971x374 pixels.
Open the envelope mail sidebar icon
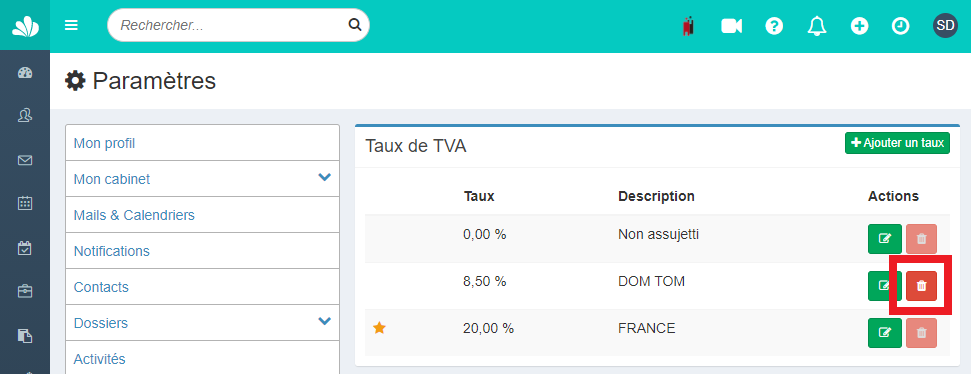(x=25, y=160)
